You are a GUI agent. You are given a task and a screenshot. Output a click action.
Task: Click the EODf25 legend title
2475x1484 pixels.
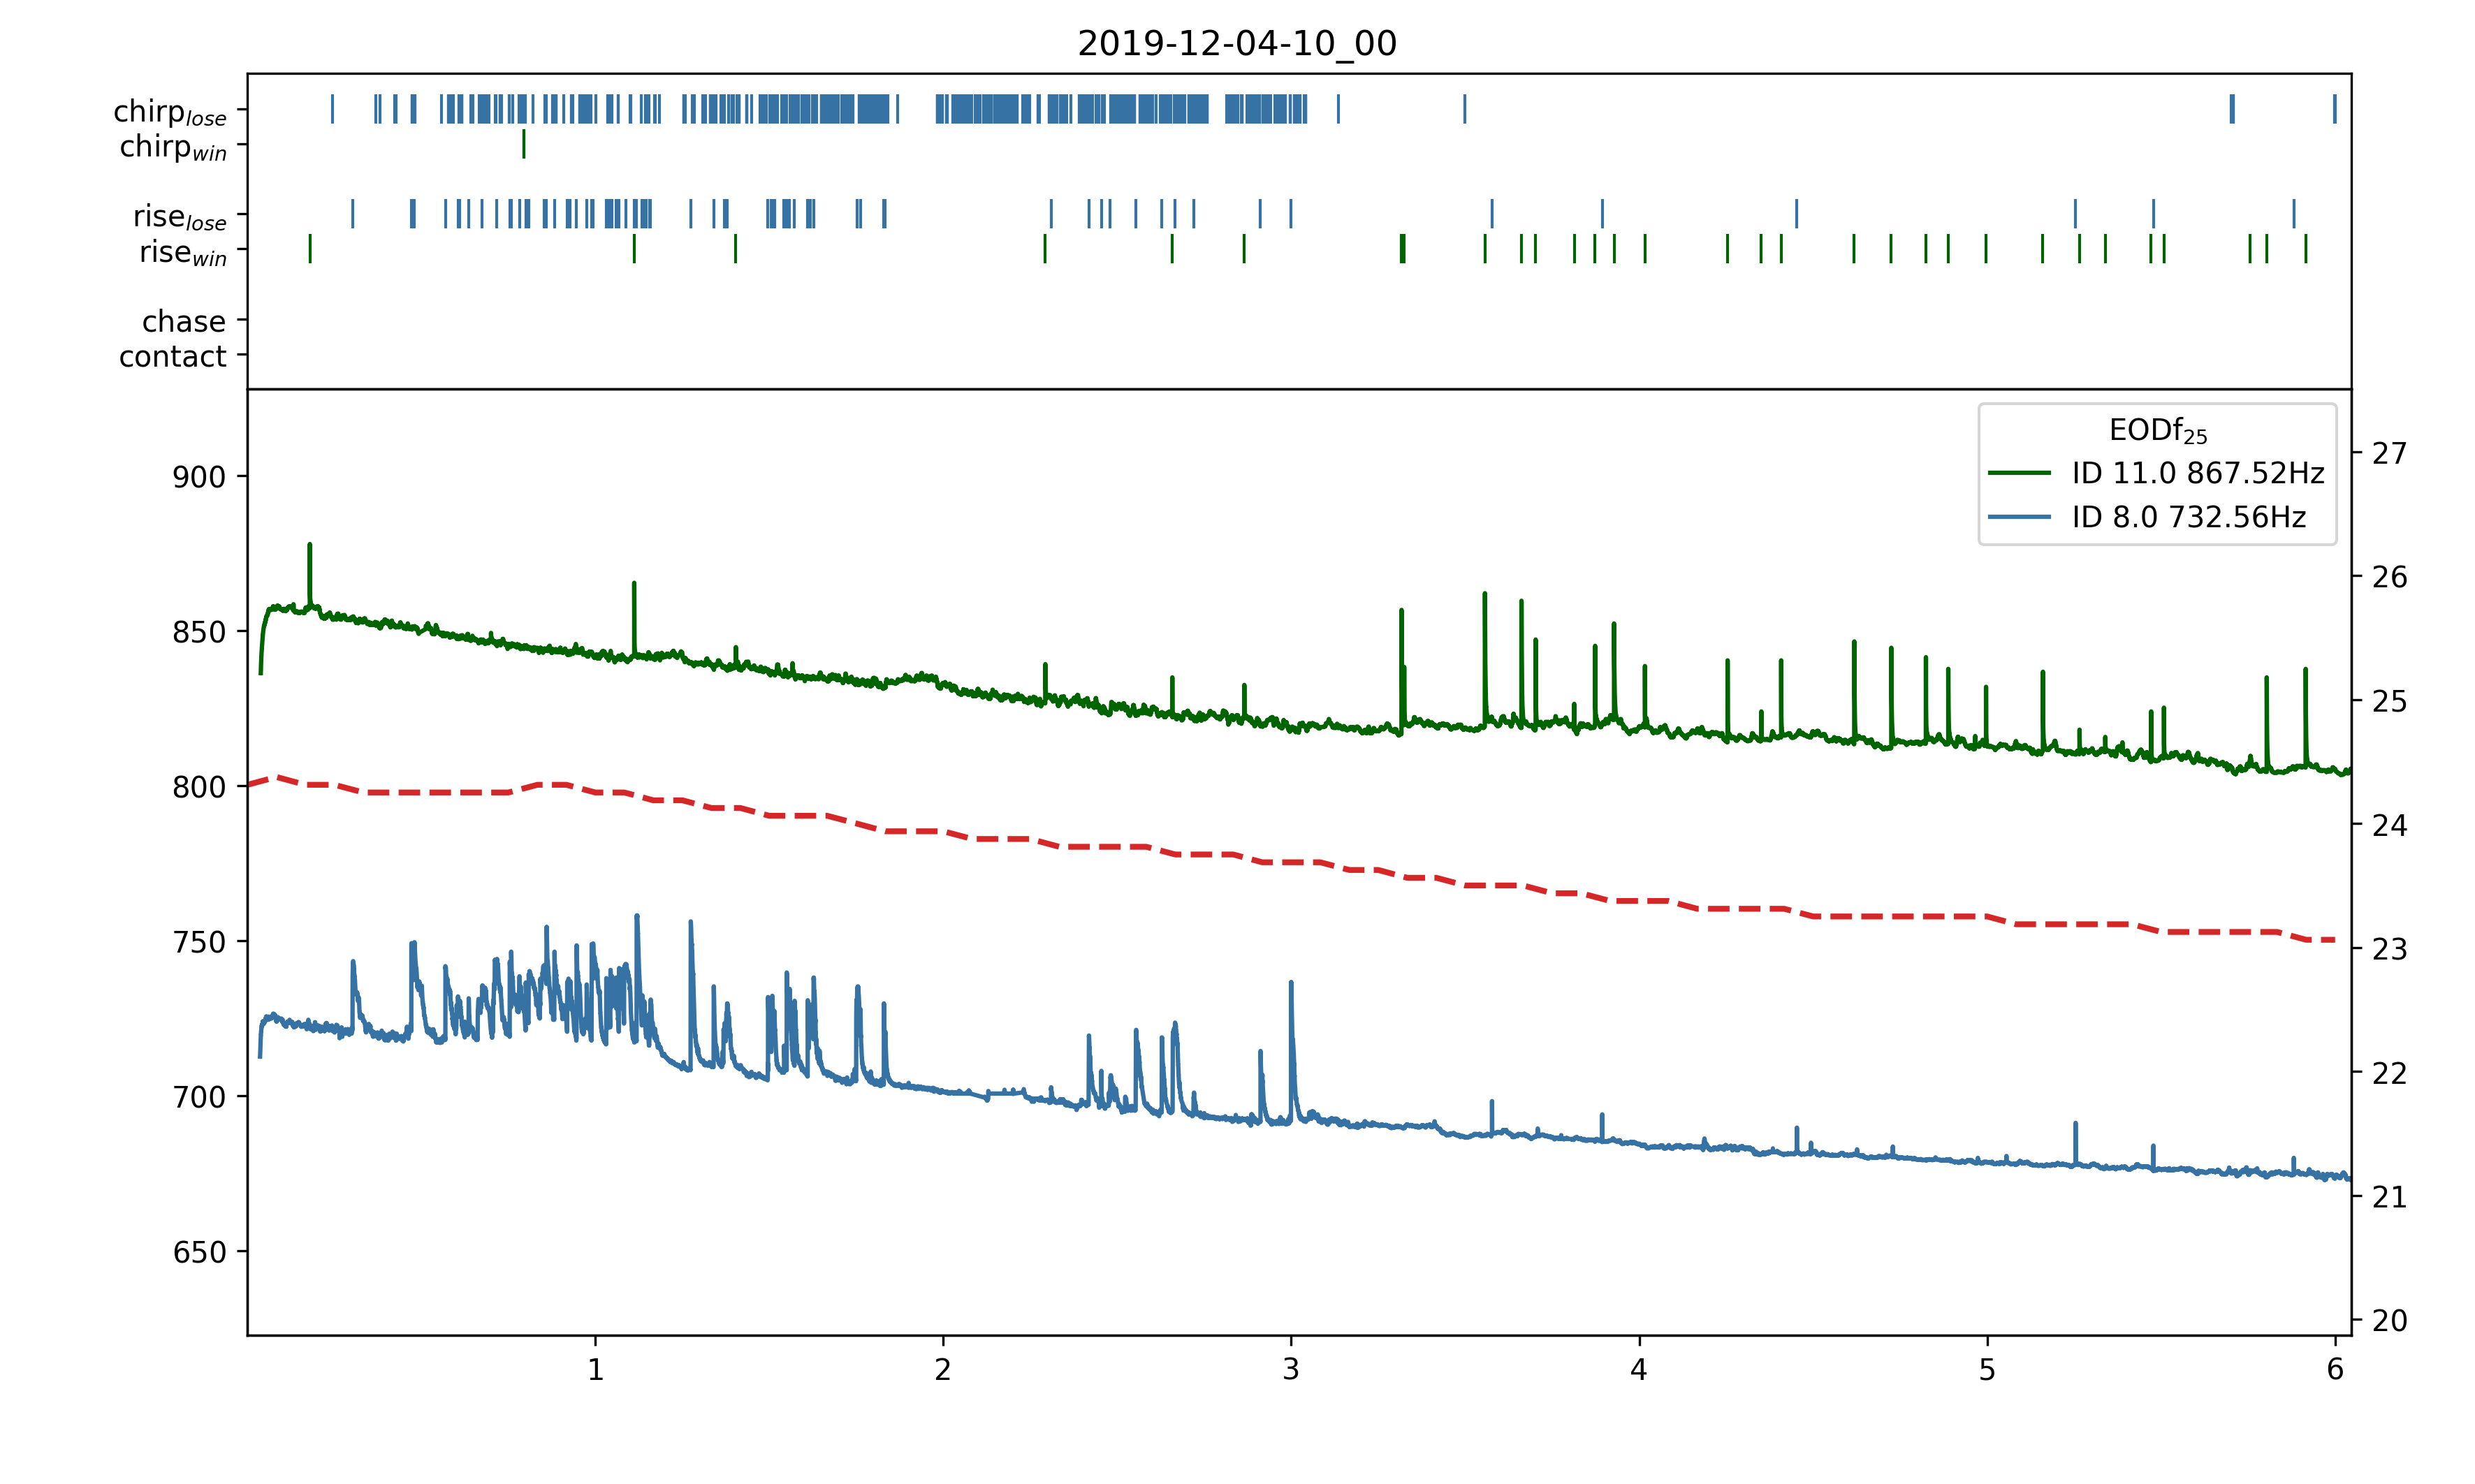2157,431
